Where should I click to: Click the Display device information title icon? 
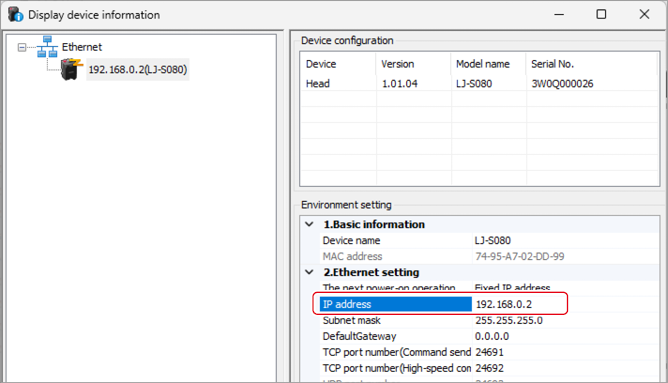(16, 14)
